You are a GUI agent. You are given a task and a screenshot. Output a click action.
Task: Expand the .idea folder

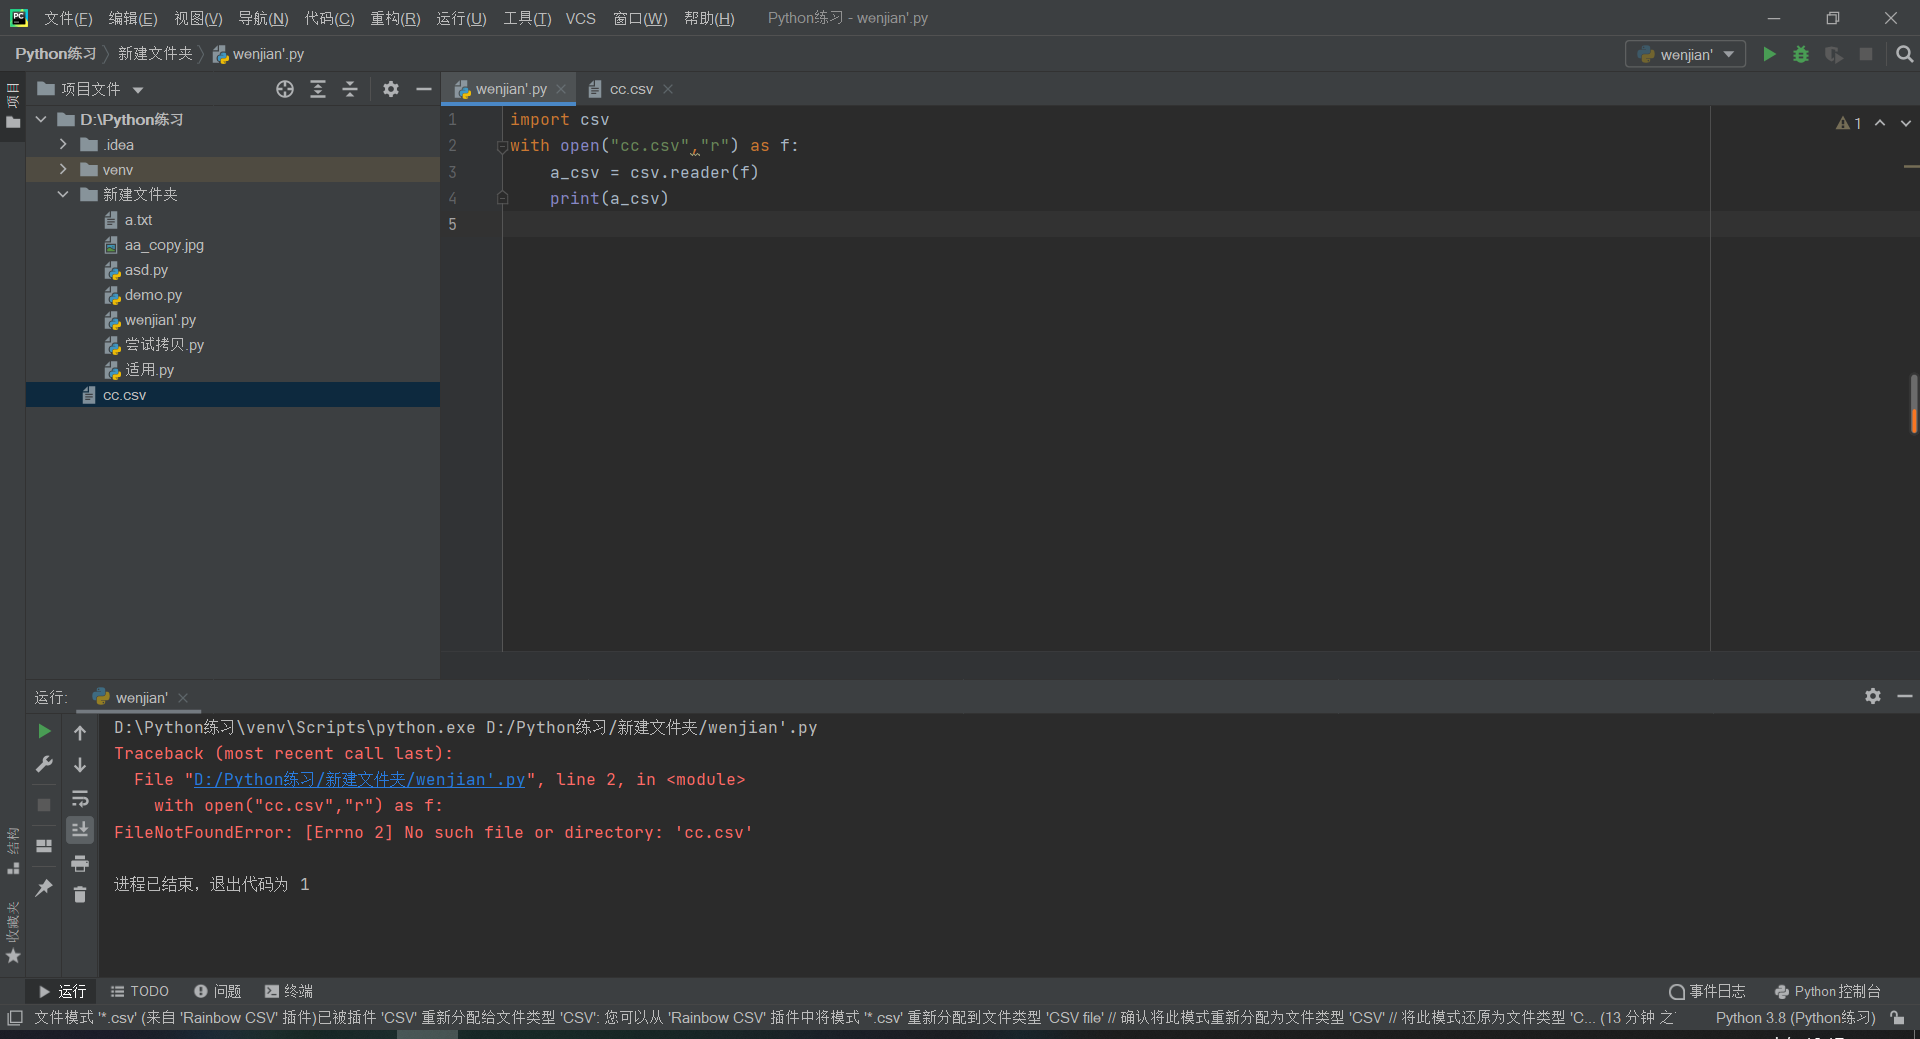[x=63, y=144]
